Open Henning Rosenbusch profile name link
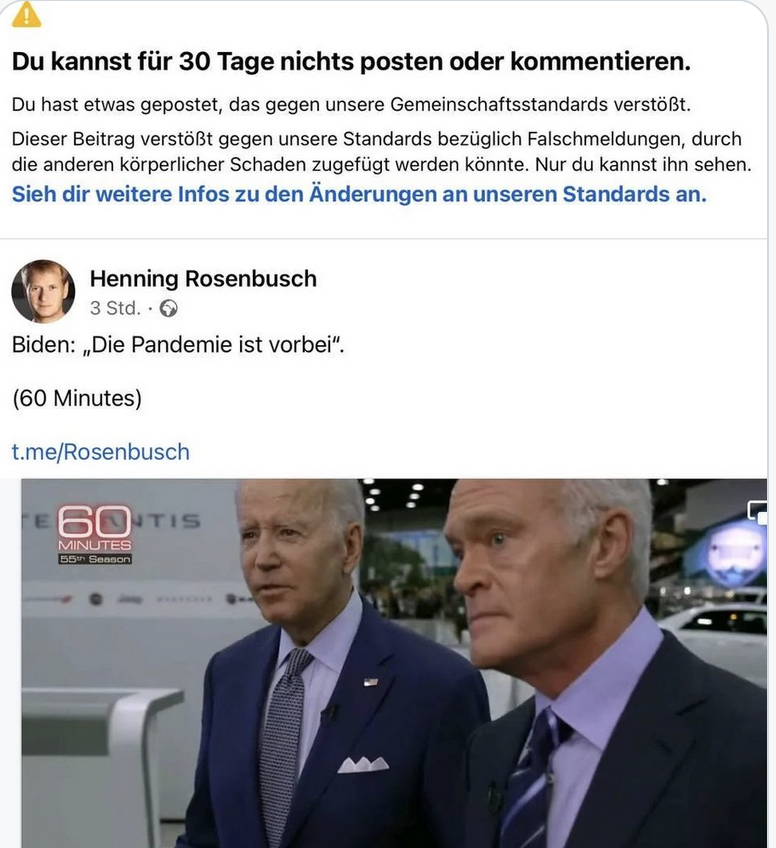Viewport: 776px width, 848px height. (203, 279)
